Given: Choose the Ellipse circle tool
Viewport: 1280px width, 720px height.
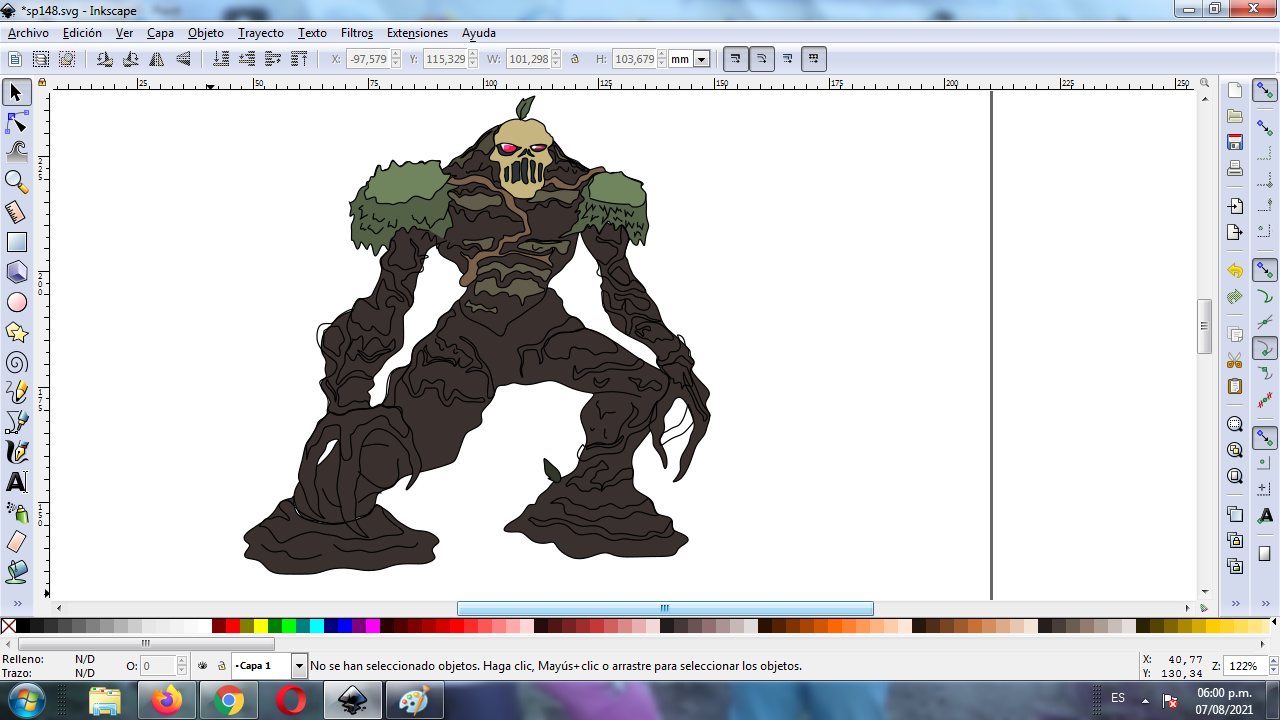Looking at the screenshot, I should [16, 302].
